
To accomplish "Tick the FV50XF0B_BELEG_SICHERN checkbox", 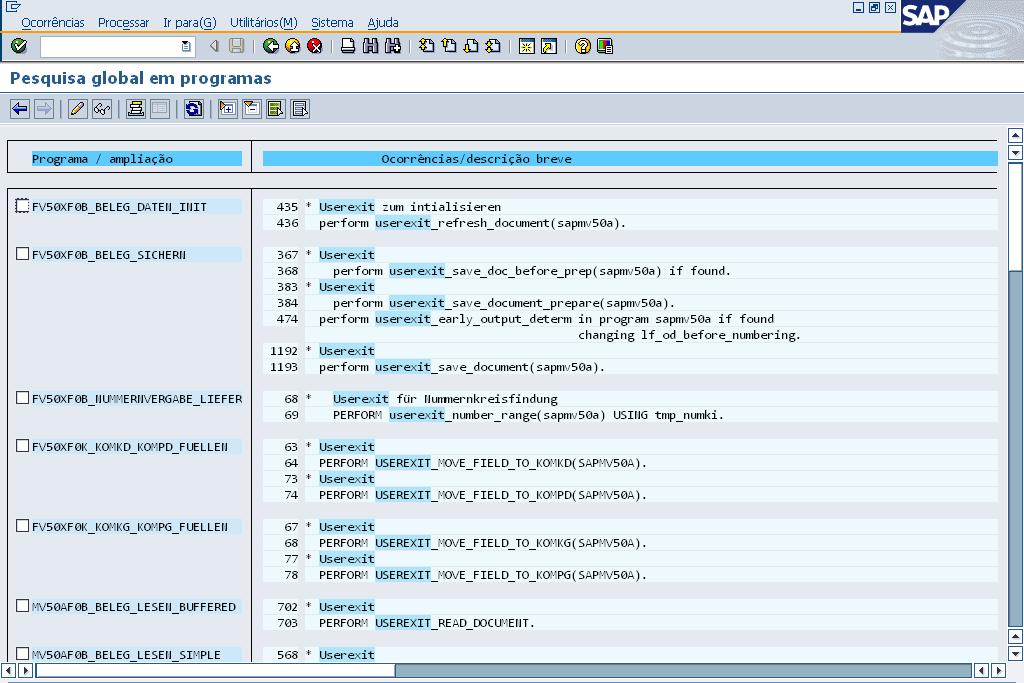I will pos(23,254).
